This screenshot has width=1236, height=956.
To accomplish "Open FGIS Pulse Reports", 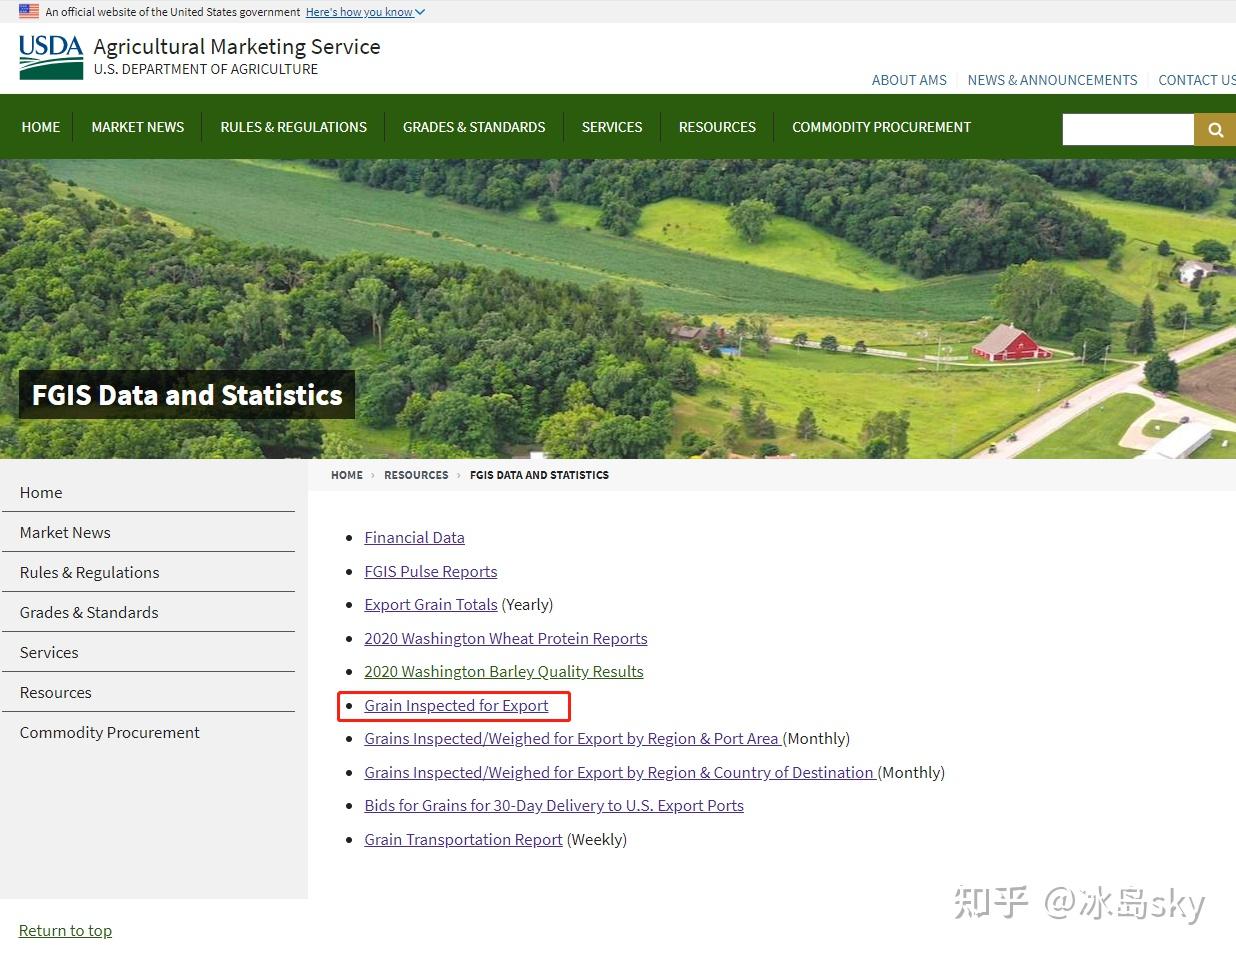I will pos(430,571).
